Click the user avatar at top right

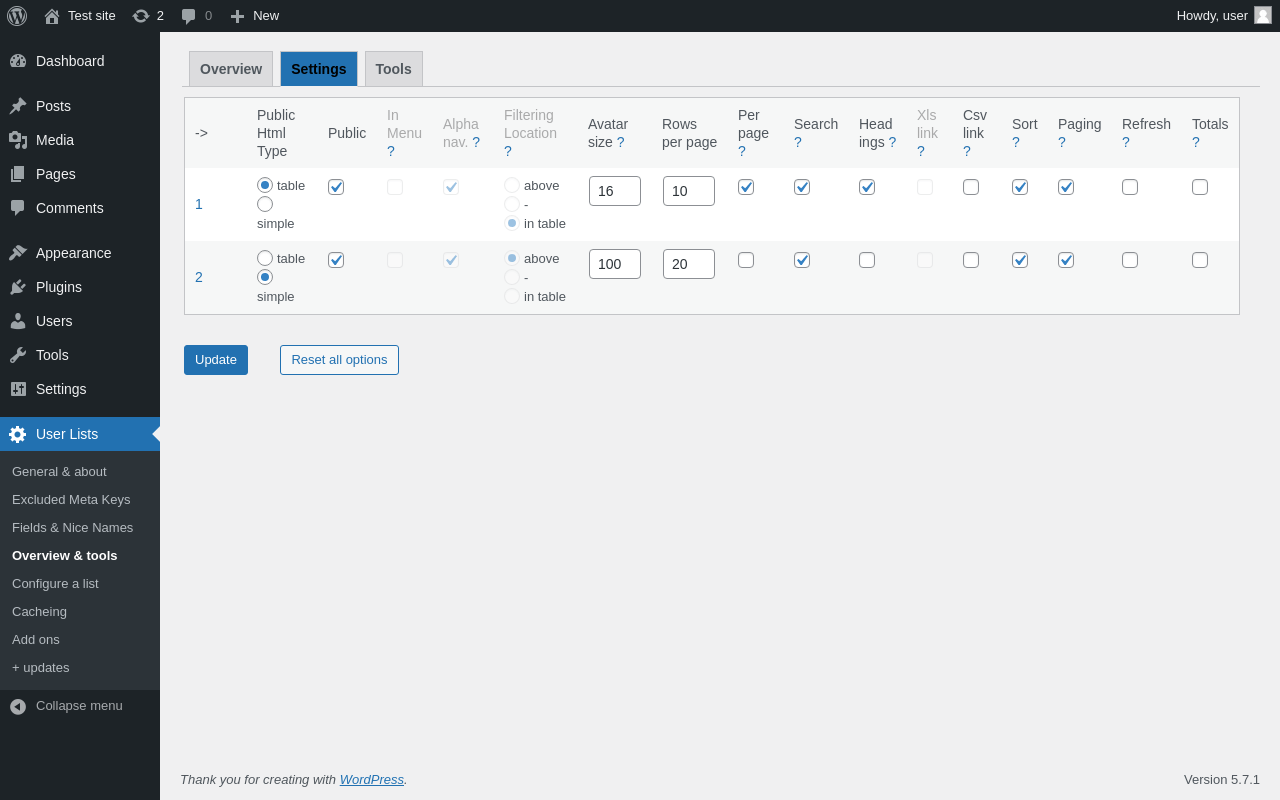(1263, 15)
